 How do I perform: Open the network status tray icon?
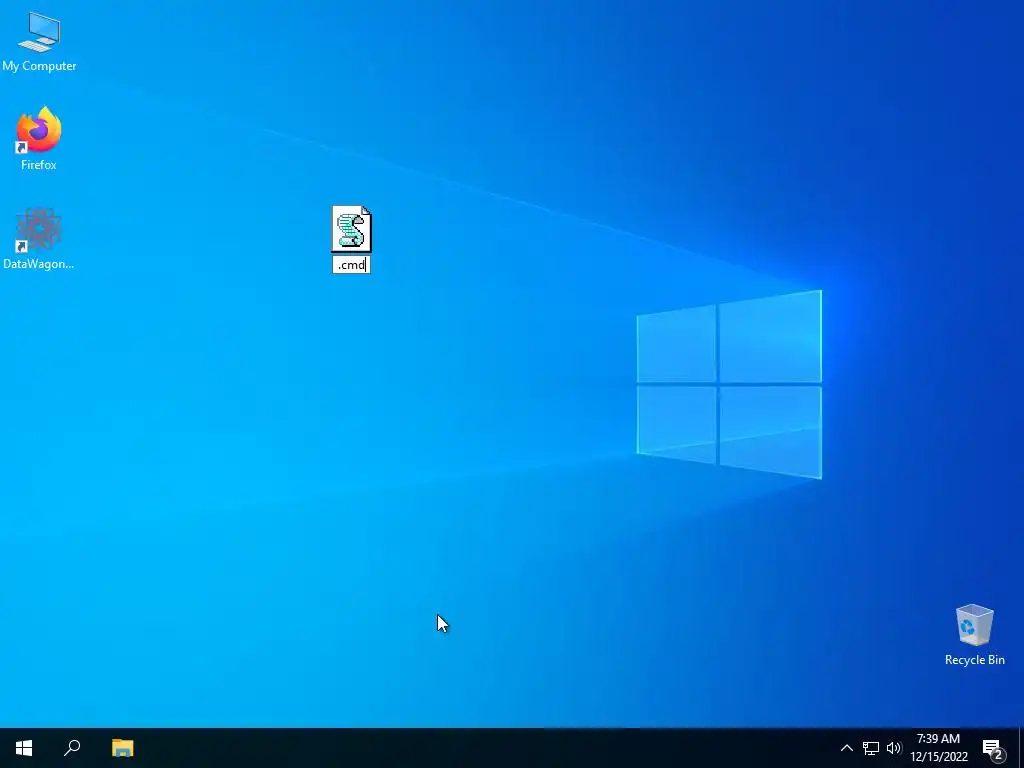[x=871, y=748]
